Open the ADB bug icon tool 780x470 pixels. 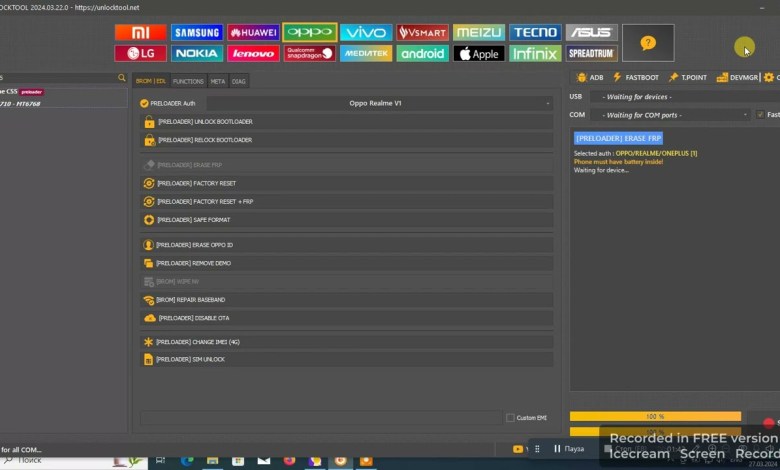pos(589,77)
